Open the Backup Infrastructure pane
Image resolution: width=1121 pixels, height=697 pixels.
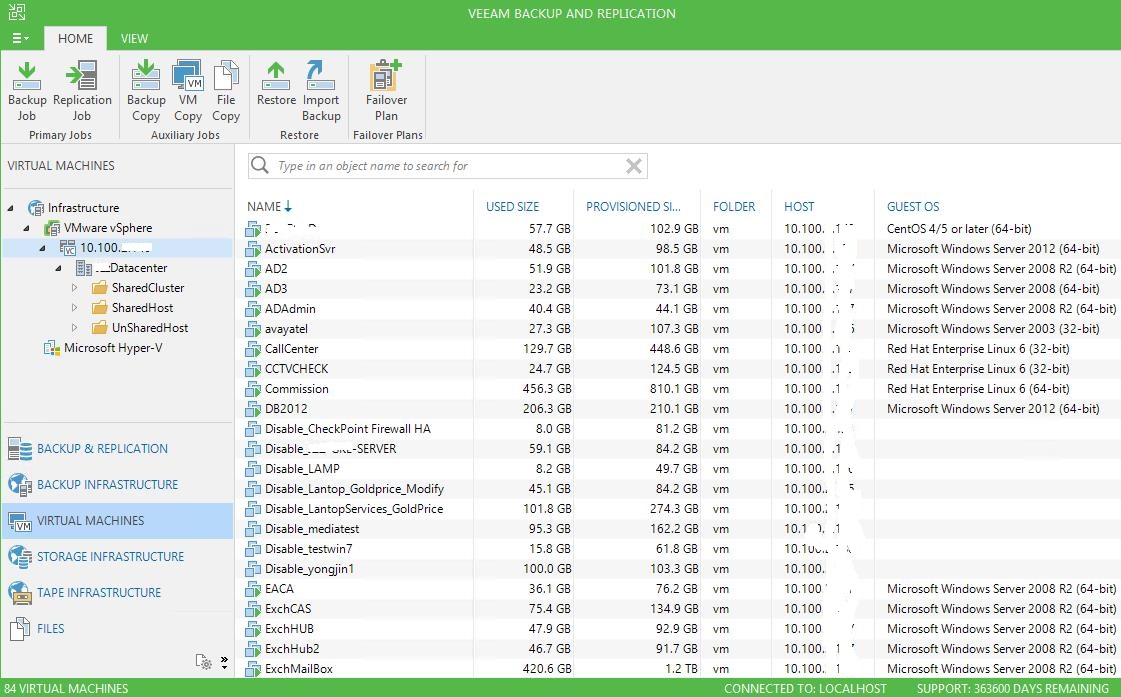[x=107, y=485]
